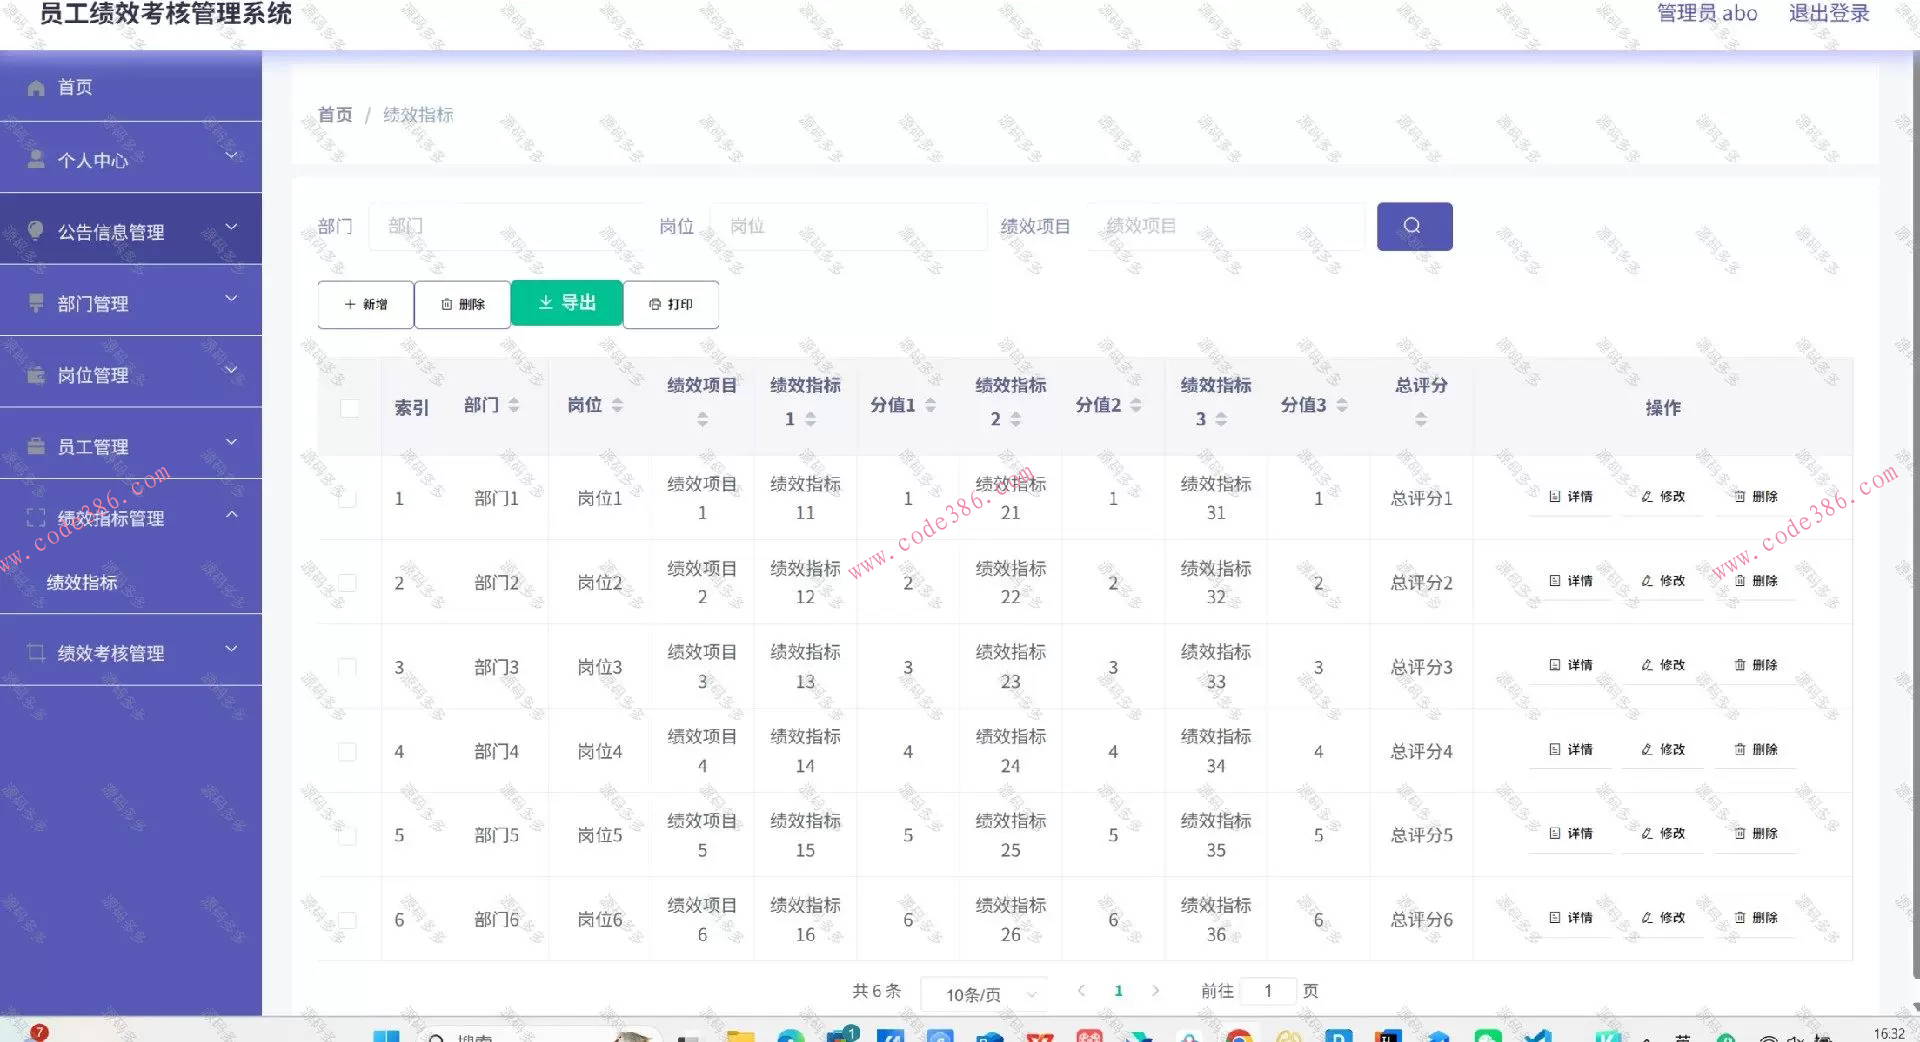Image resolution: width=1920 pixels, height=1042 pixels.
Task: Open 员工管理 in the sidebar
Action: 130,446
